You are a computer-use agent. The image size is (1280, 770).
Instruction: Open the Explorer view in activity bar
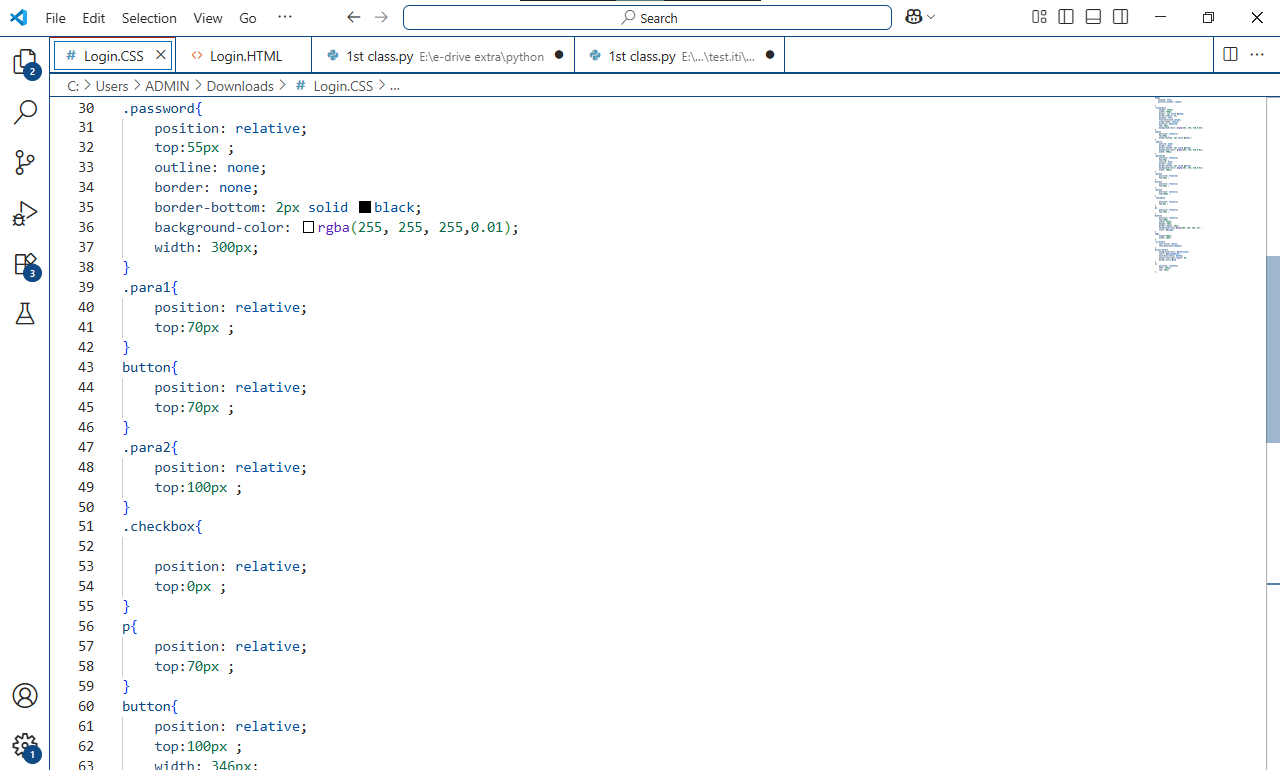pyautogui.click(x=25, y=62)
